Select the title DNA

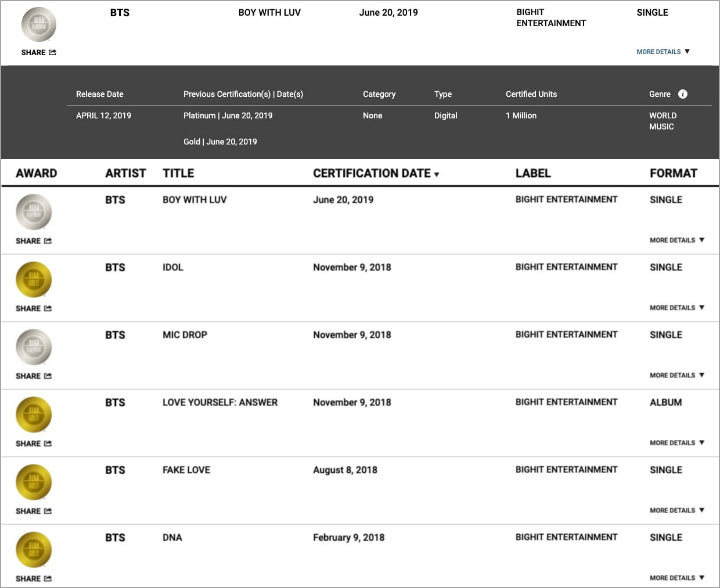click(x=172, y=537)
